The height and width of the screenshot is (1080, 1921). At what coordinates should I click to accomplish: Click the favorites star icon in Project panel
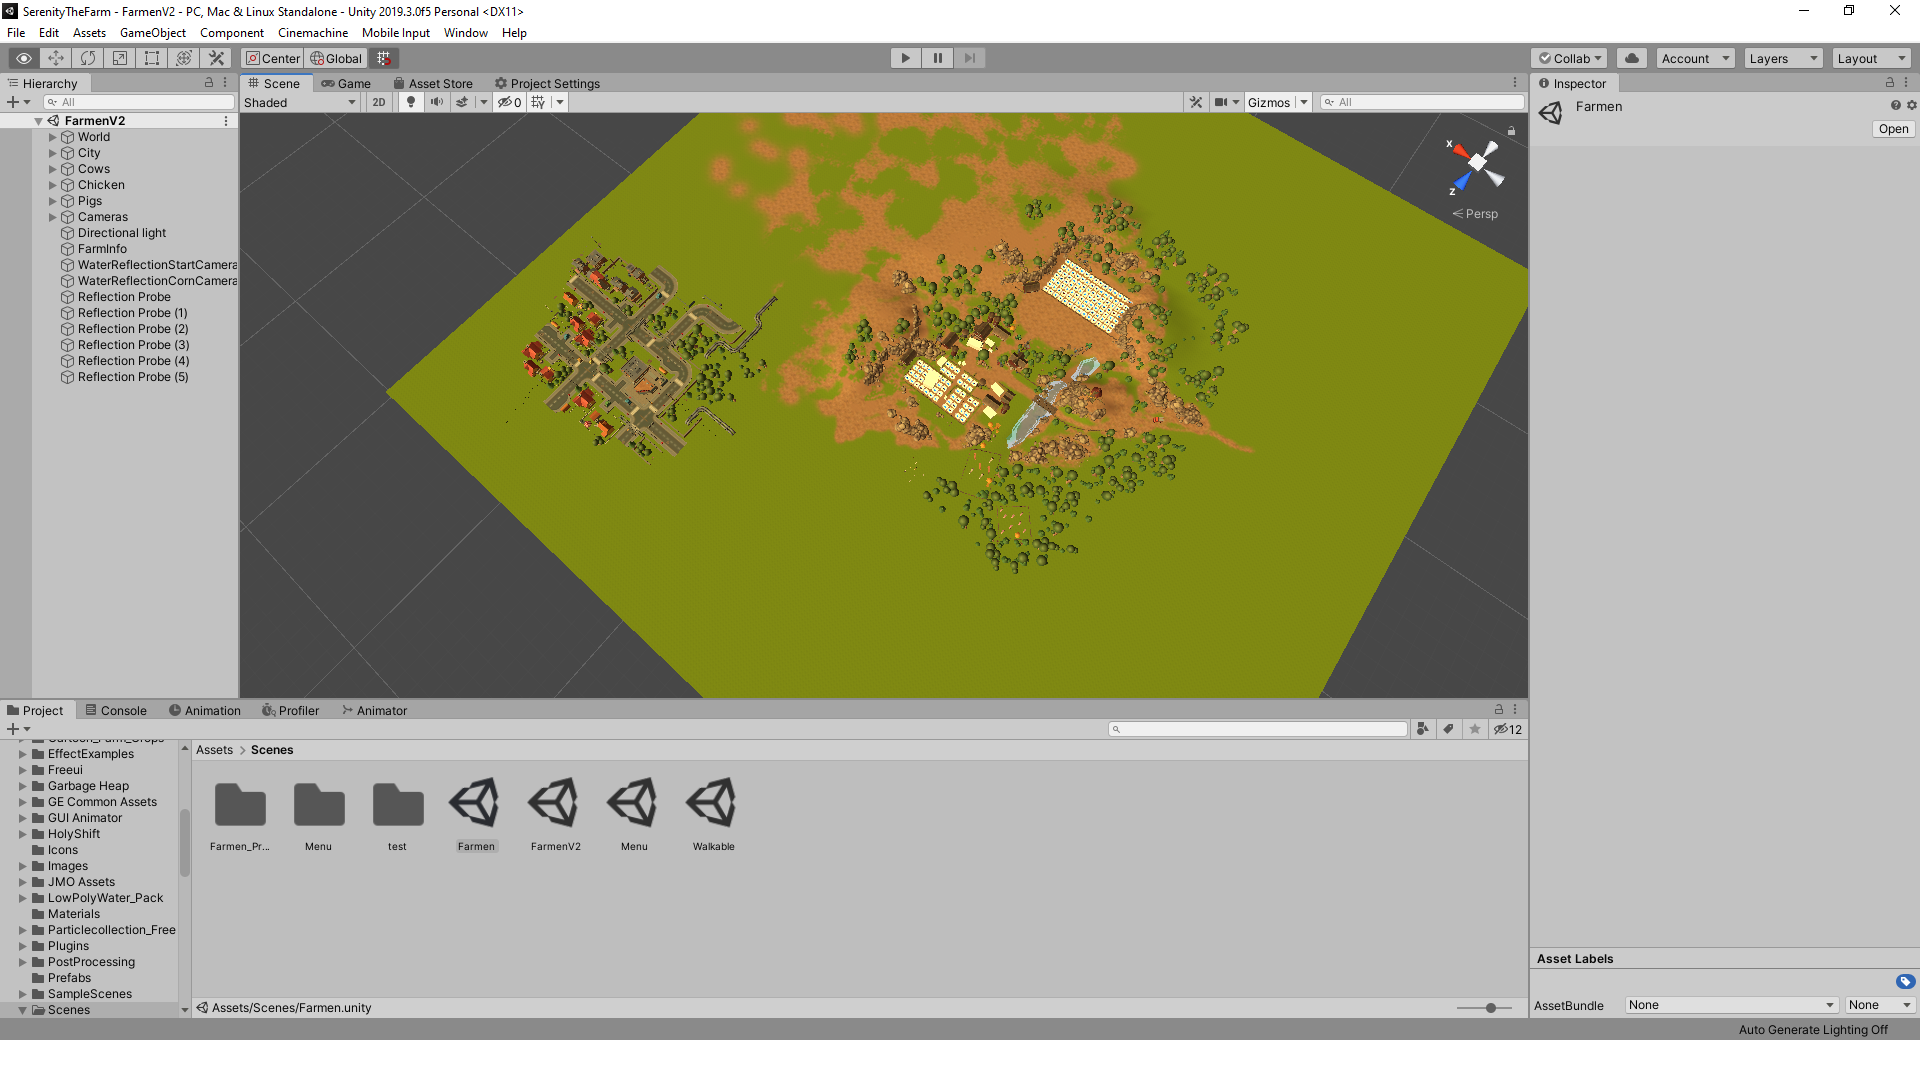point(1475,729)
